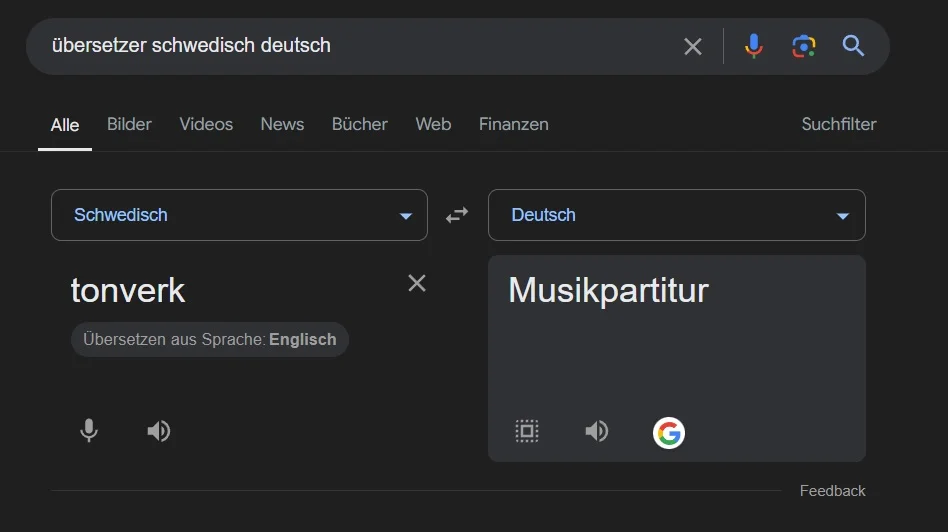Focus the search query input field
This screenshot has width=948, height=532.
pyautogui.click(x=350, y=46)
